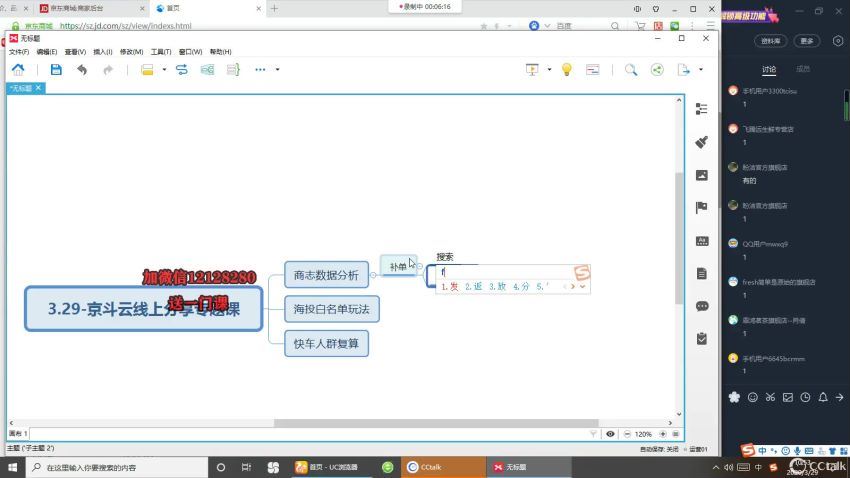The image size is (850, 478).
Task: Undo the last action
Action: point(82,69)
